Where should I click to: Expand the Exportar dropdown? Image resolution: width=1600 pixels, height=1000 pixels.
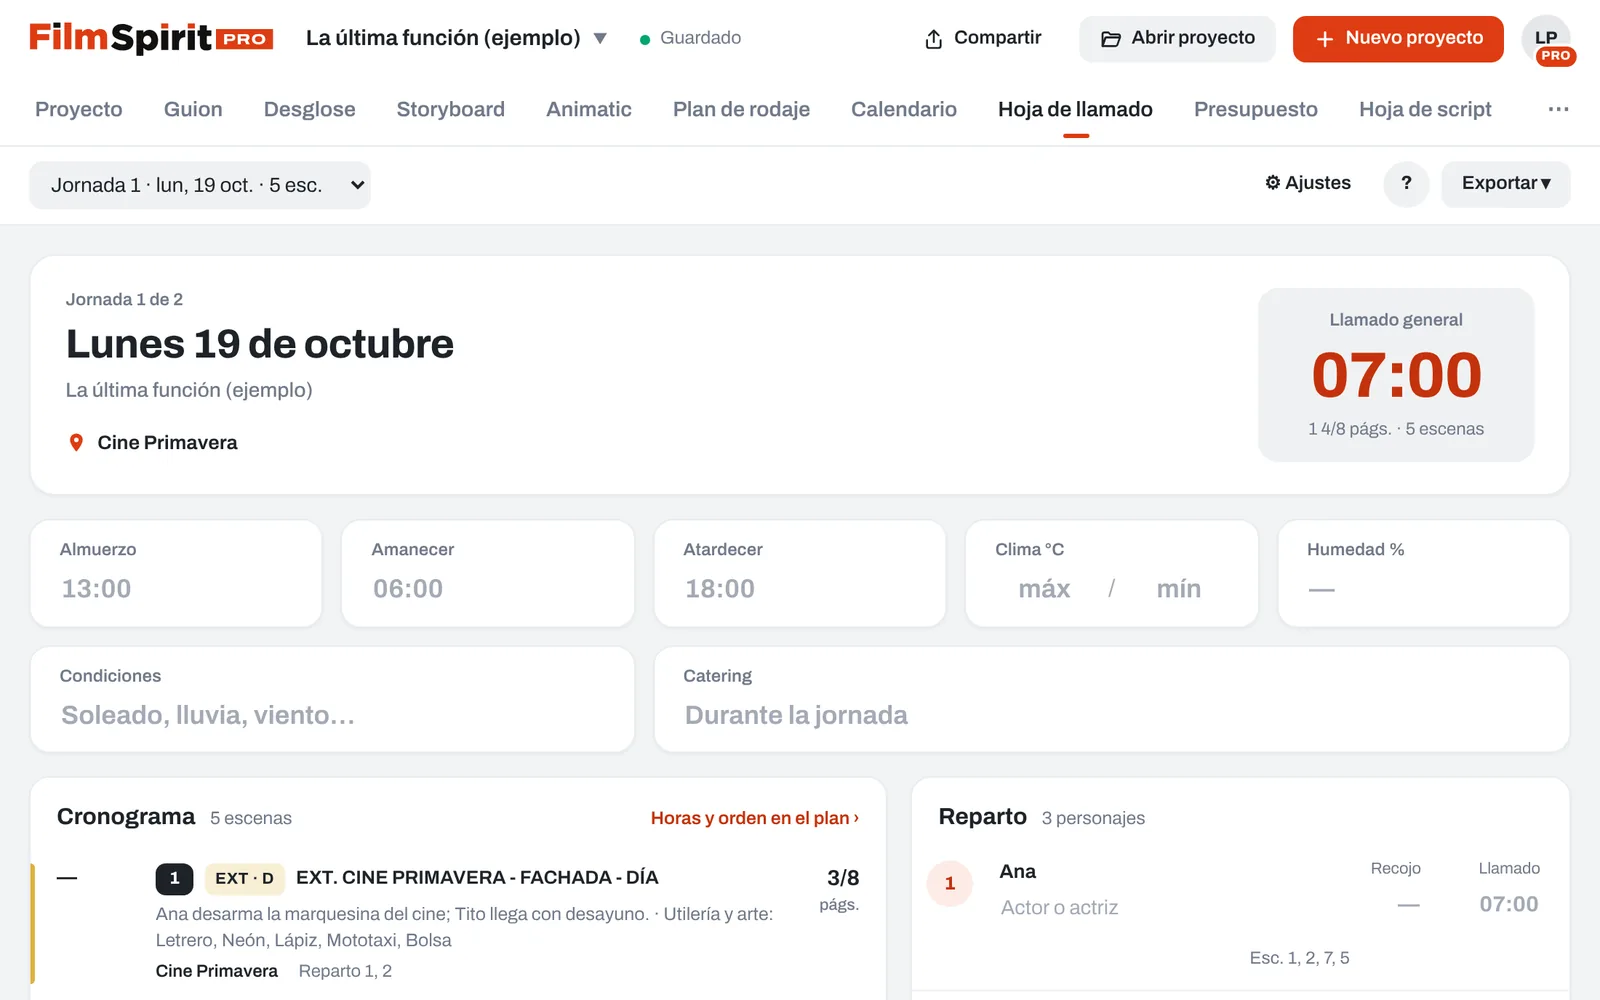click(x=1506, y=184)
